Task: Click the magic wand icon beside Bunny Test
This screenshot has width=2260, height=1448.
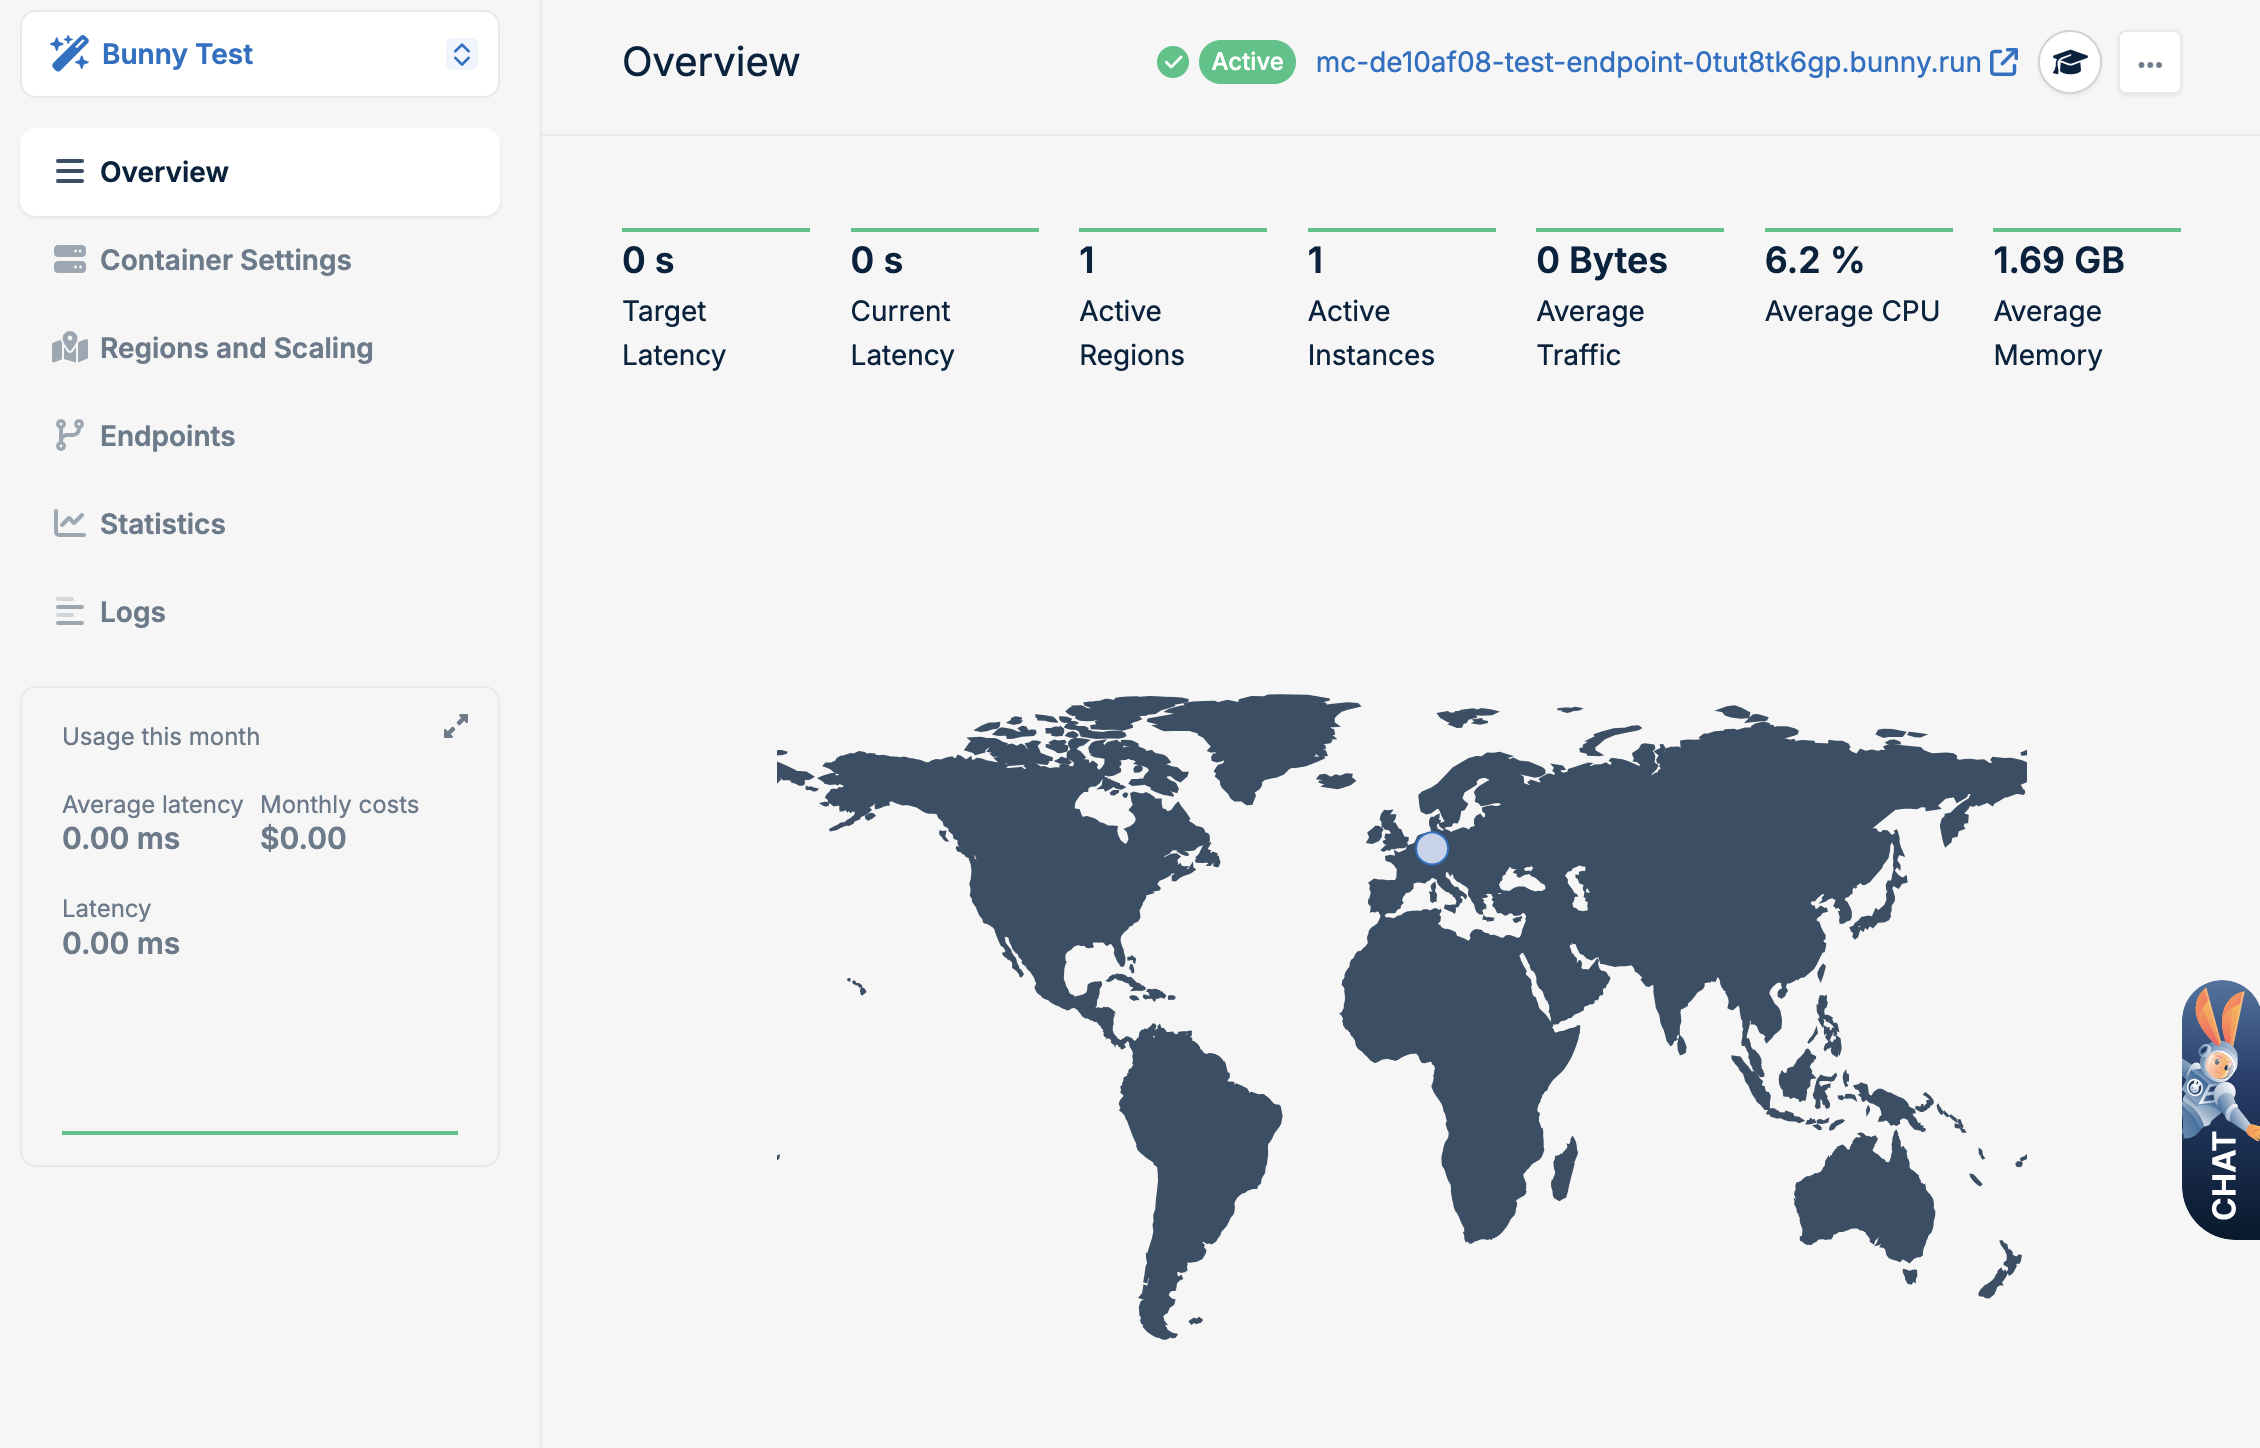Action: (69, 54)
